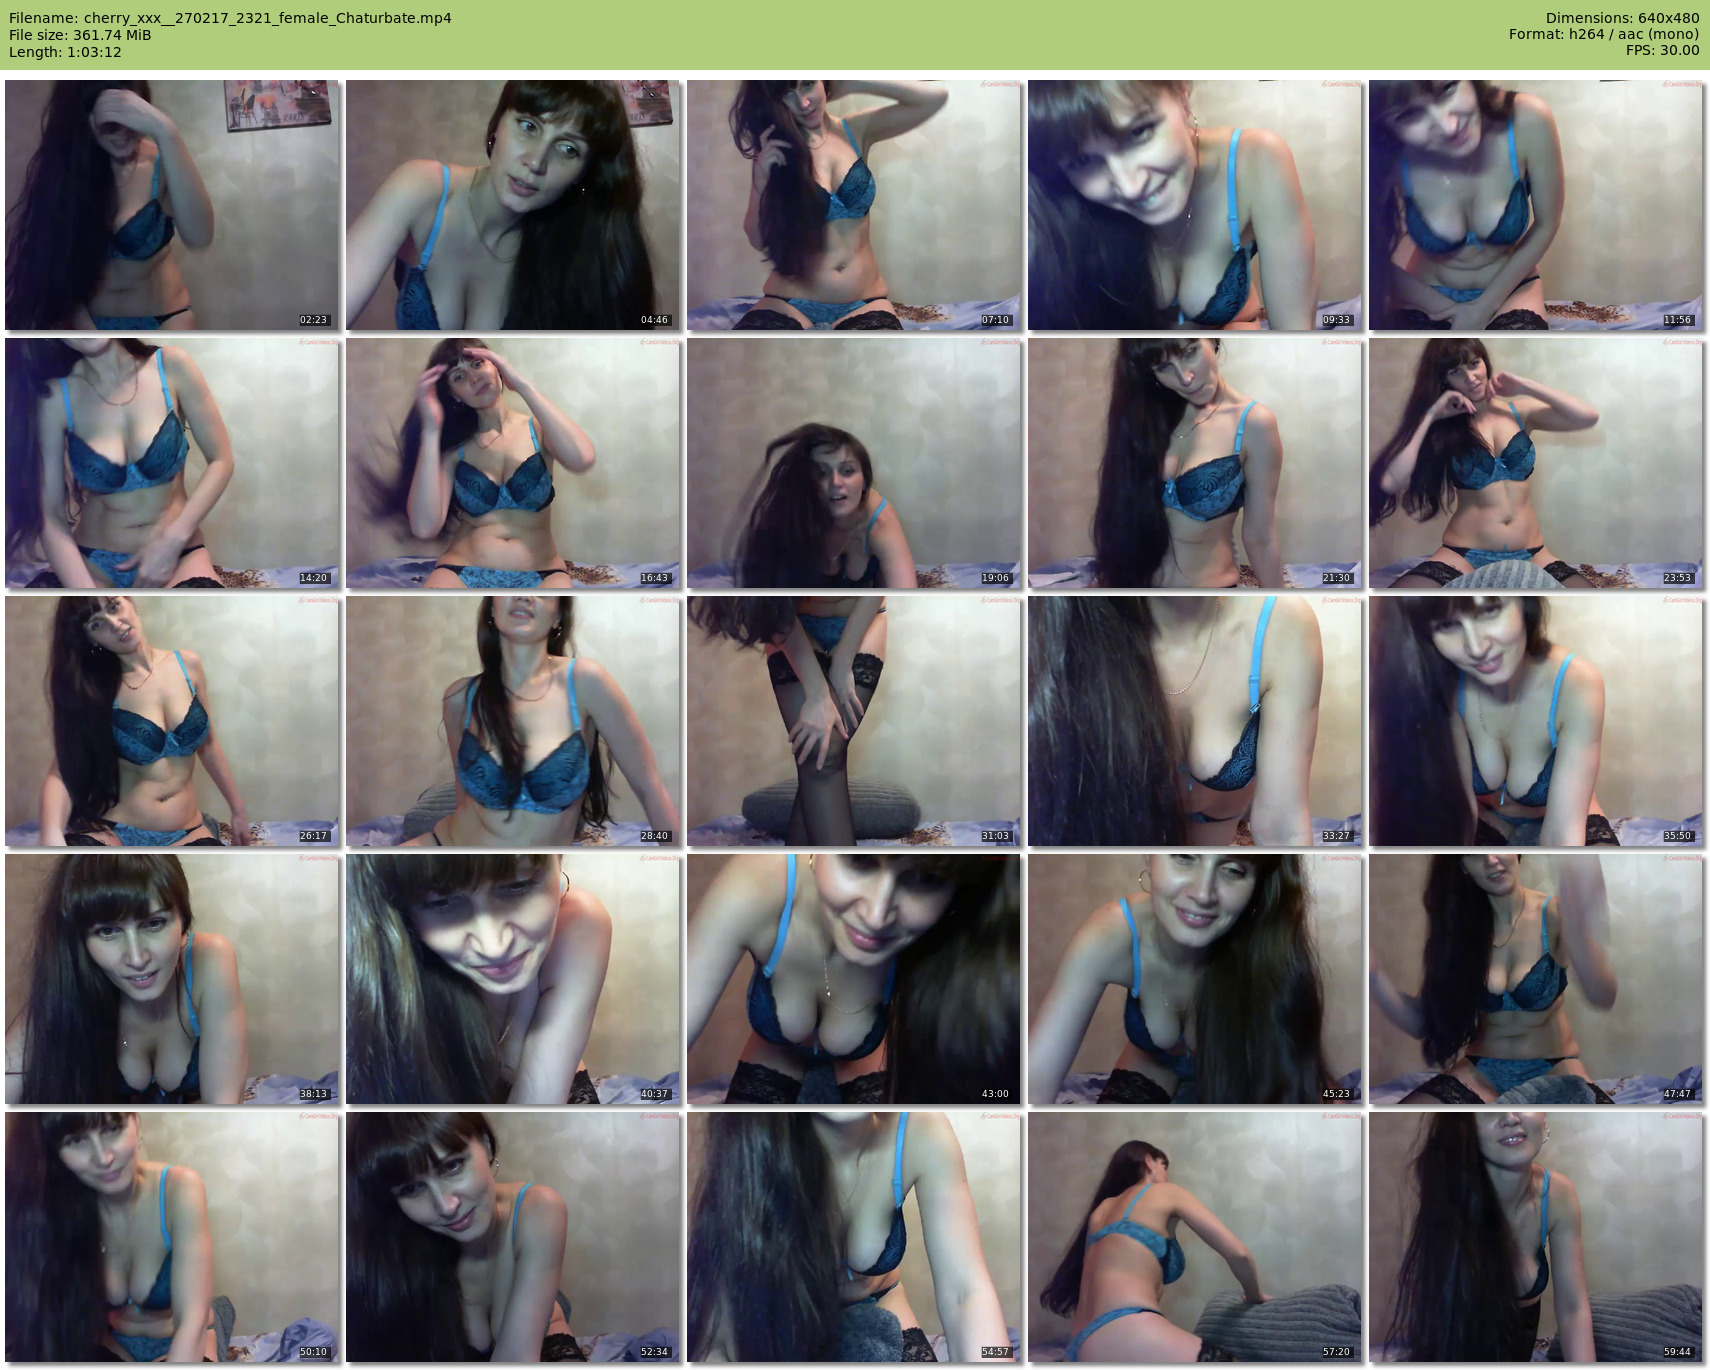The height and width of the screenshot is (1370, 1710).
Task: Click the thumbnail at 47:47
Action: (1535, 979)
